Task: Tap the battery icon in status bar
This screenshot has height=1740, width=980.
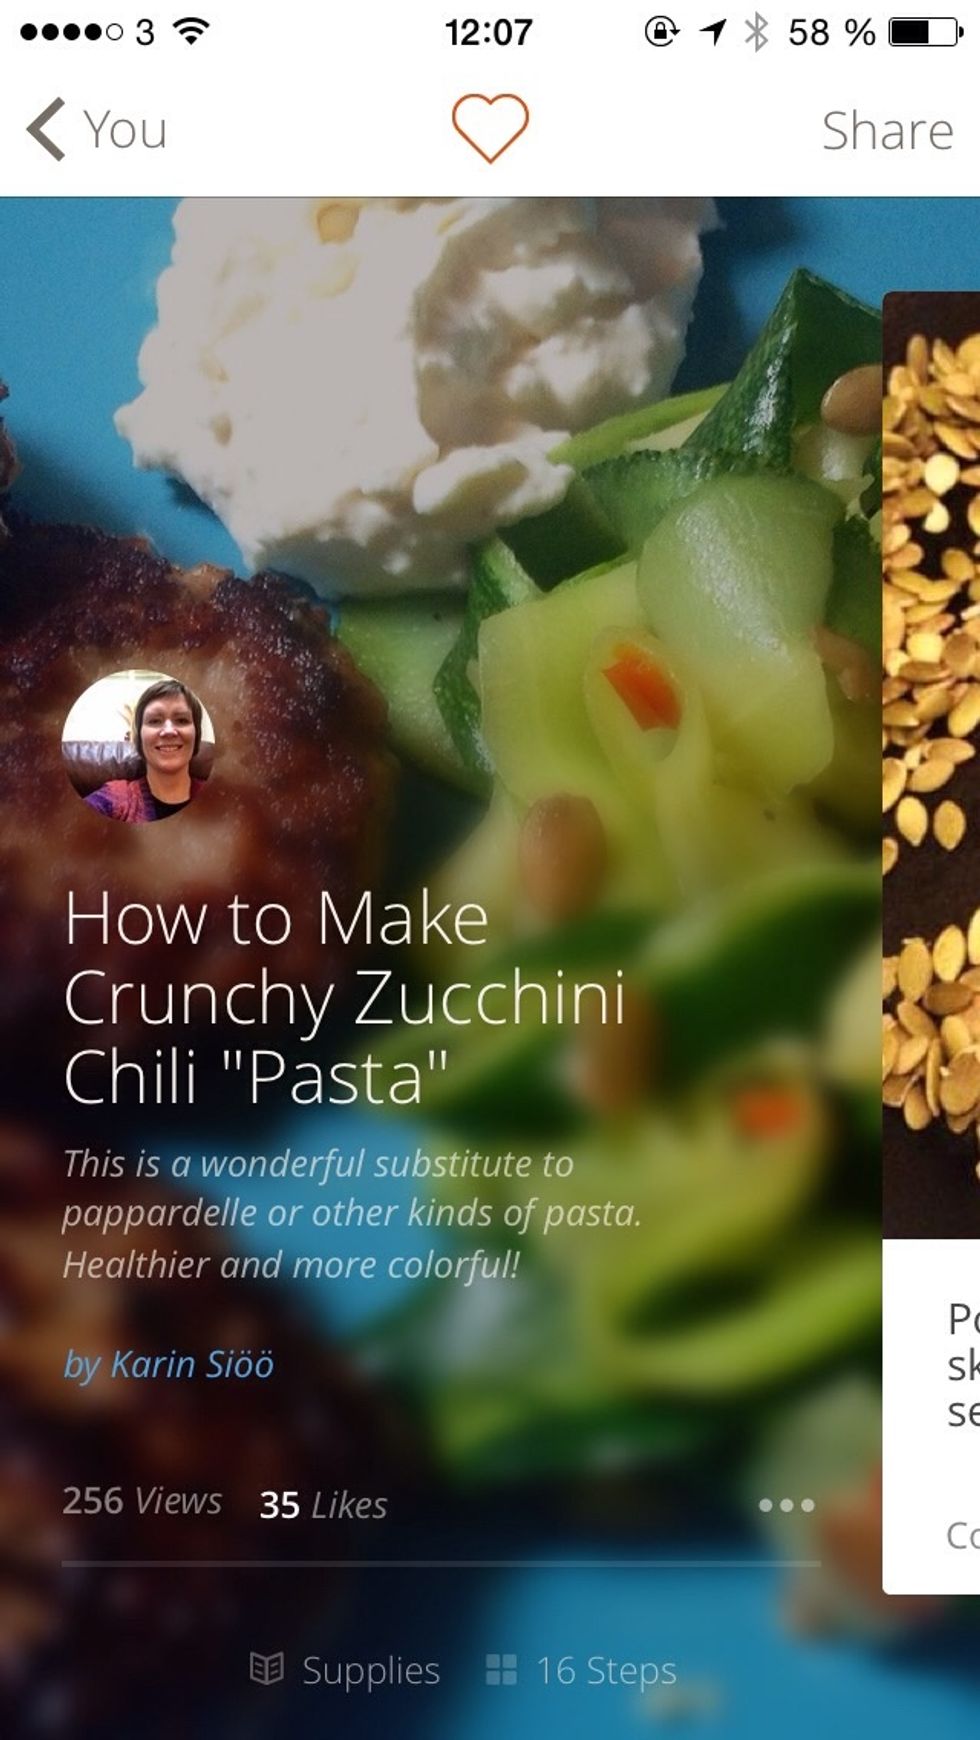Action: [x=927, y=32]
